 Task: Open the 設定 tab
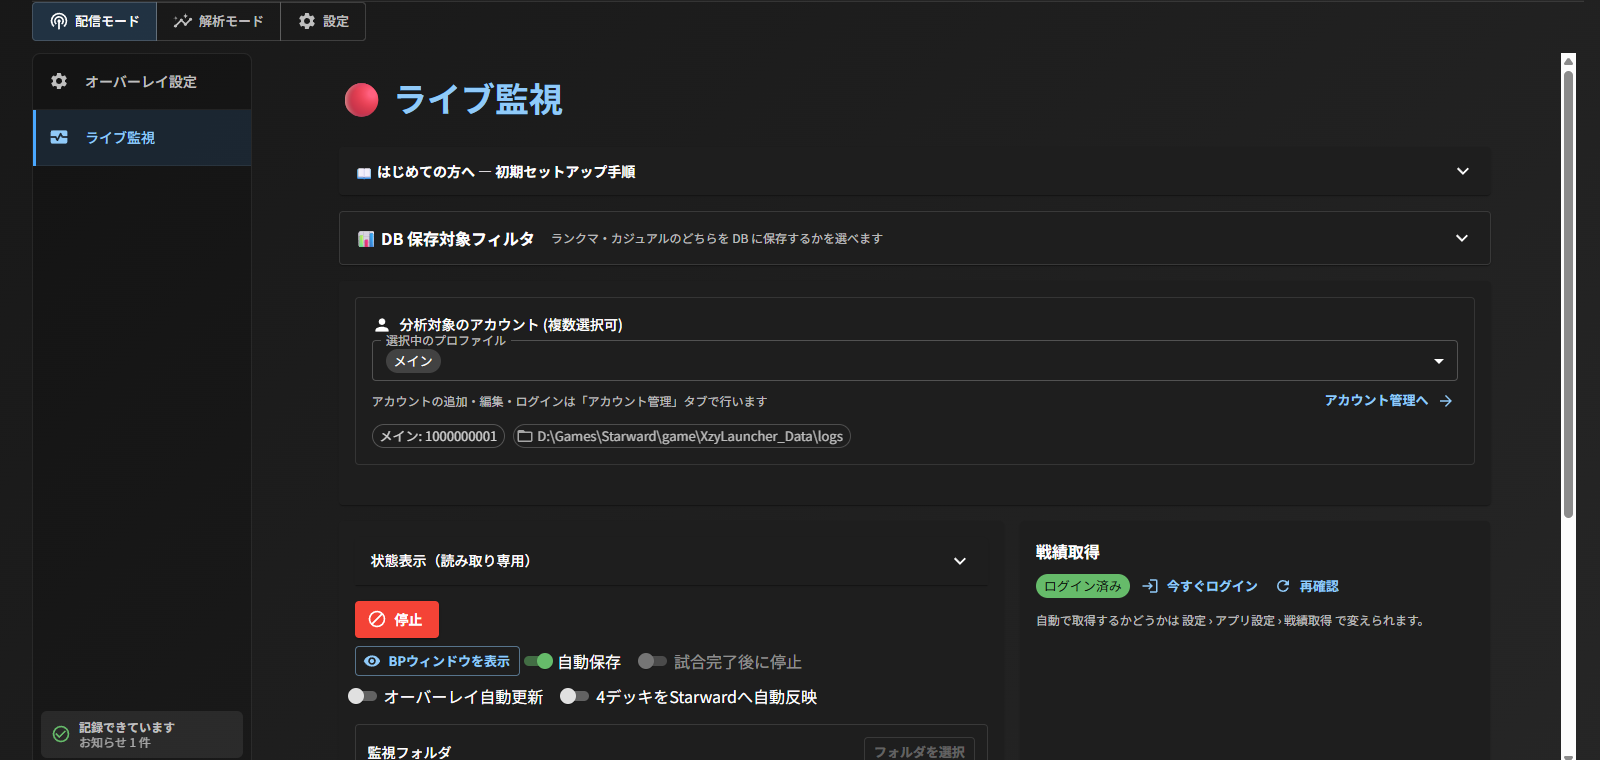323,21
